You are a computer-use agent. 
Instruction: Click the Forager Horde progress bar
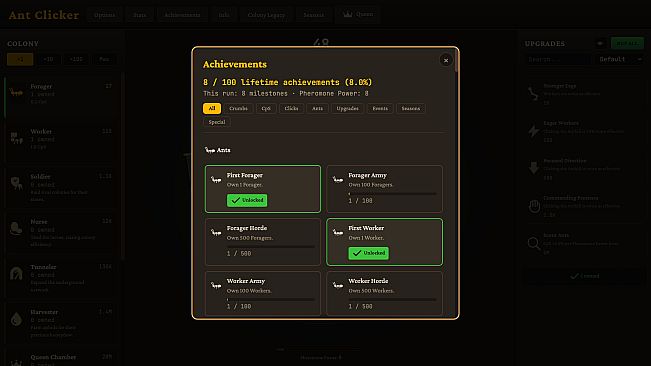(x=271, y=246)
